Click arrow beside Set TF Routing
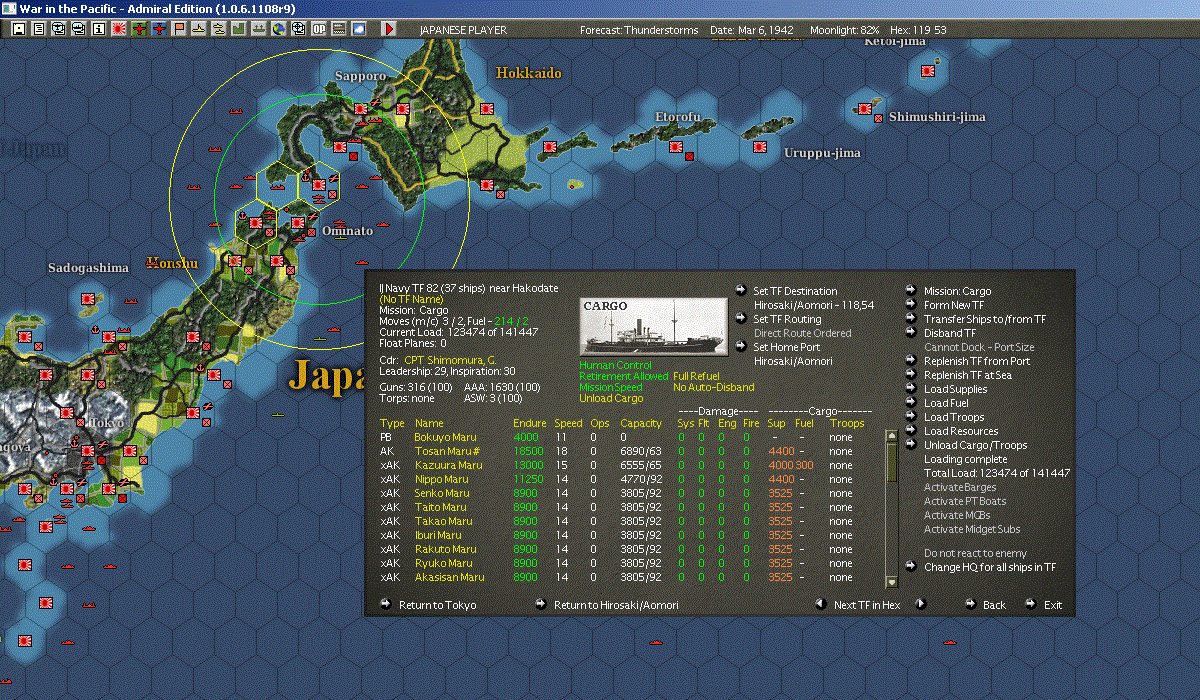The image size is (1200, 700). (x=739, y=319)
